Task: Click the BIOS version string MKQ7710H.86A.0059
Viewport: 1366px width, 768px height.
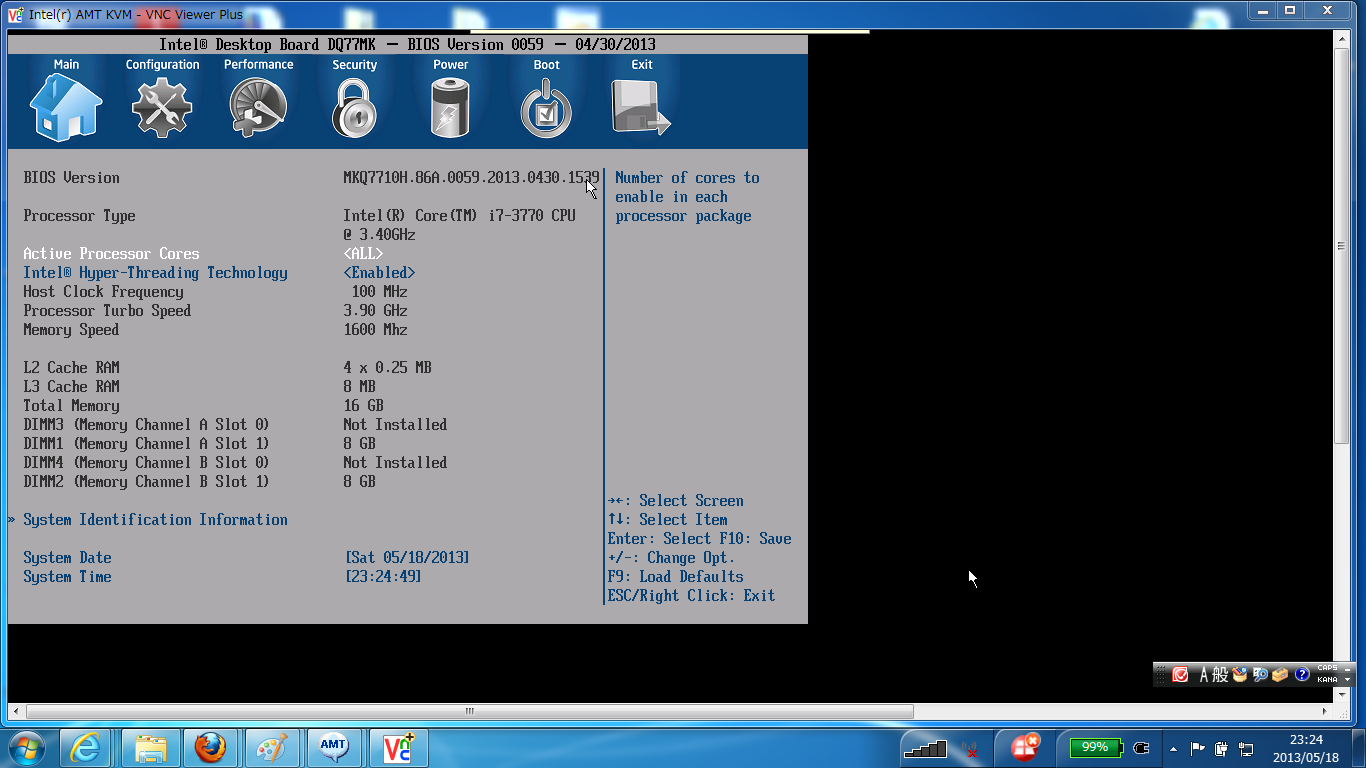Action: pyautogui.click(x=471, y=178)
